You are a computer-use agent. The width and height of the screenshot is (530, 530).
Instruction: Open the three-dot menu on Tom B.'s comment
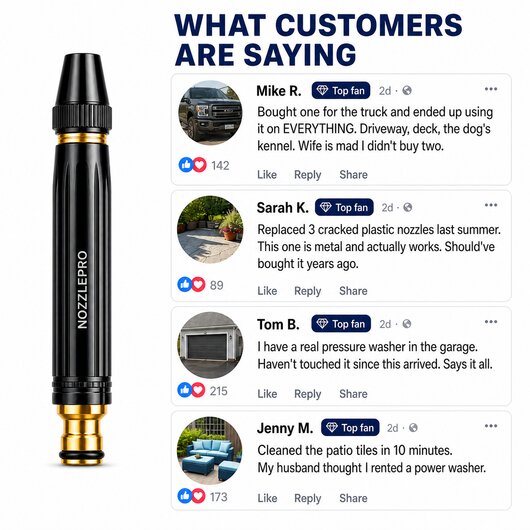coord(490,321)
